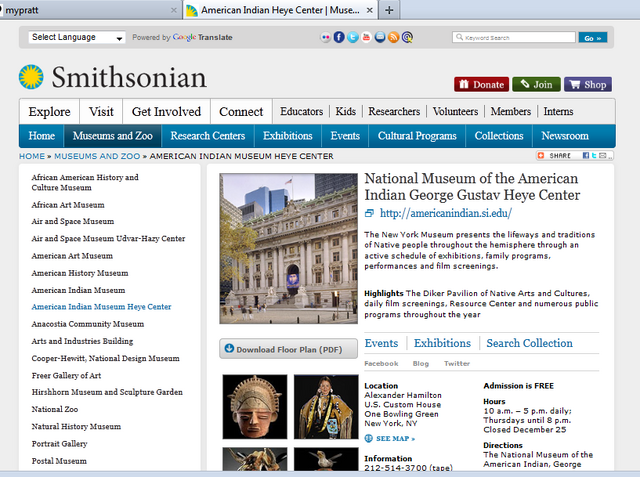Image resolution: width=640 pixels, height=477 pixels.
Task: Open Collections nav item
Action: pyautogui.click(x=499, y=136)
